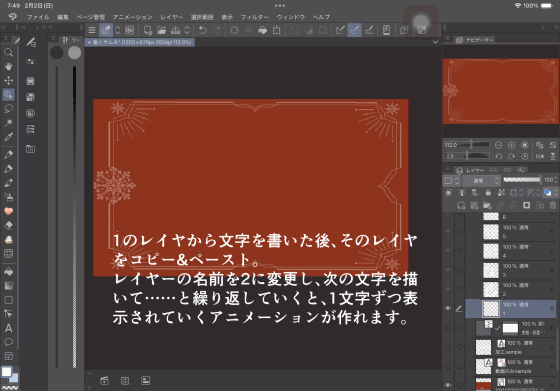
Task: Expand the canvas tab list chevron
Action: (435, 42)
